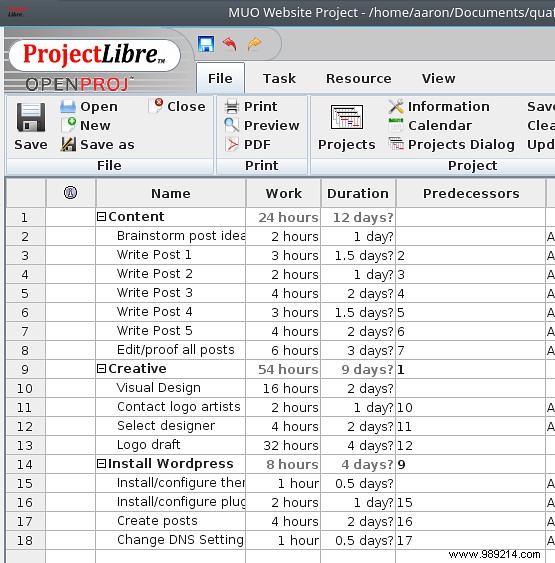Click the Predecessors column header
This screenshot has width=555, height=563.
[471, 193]
